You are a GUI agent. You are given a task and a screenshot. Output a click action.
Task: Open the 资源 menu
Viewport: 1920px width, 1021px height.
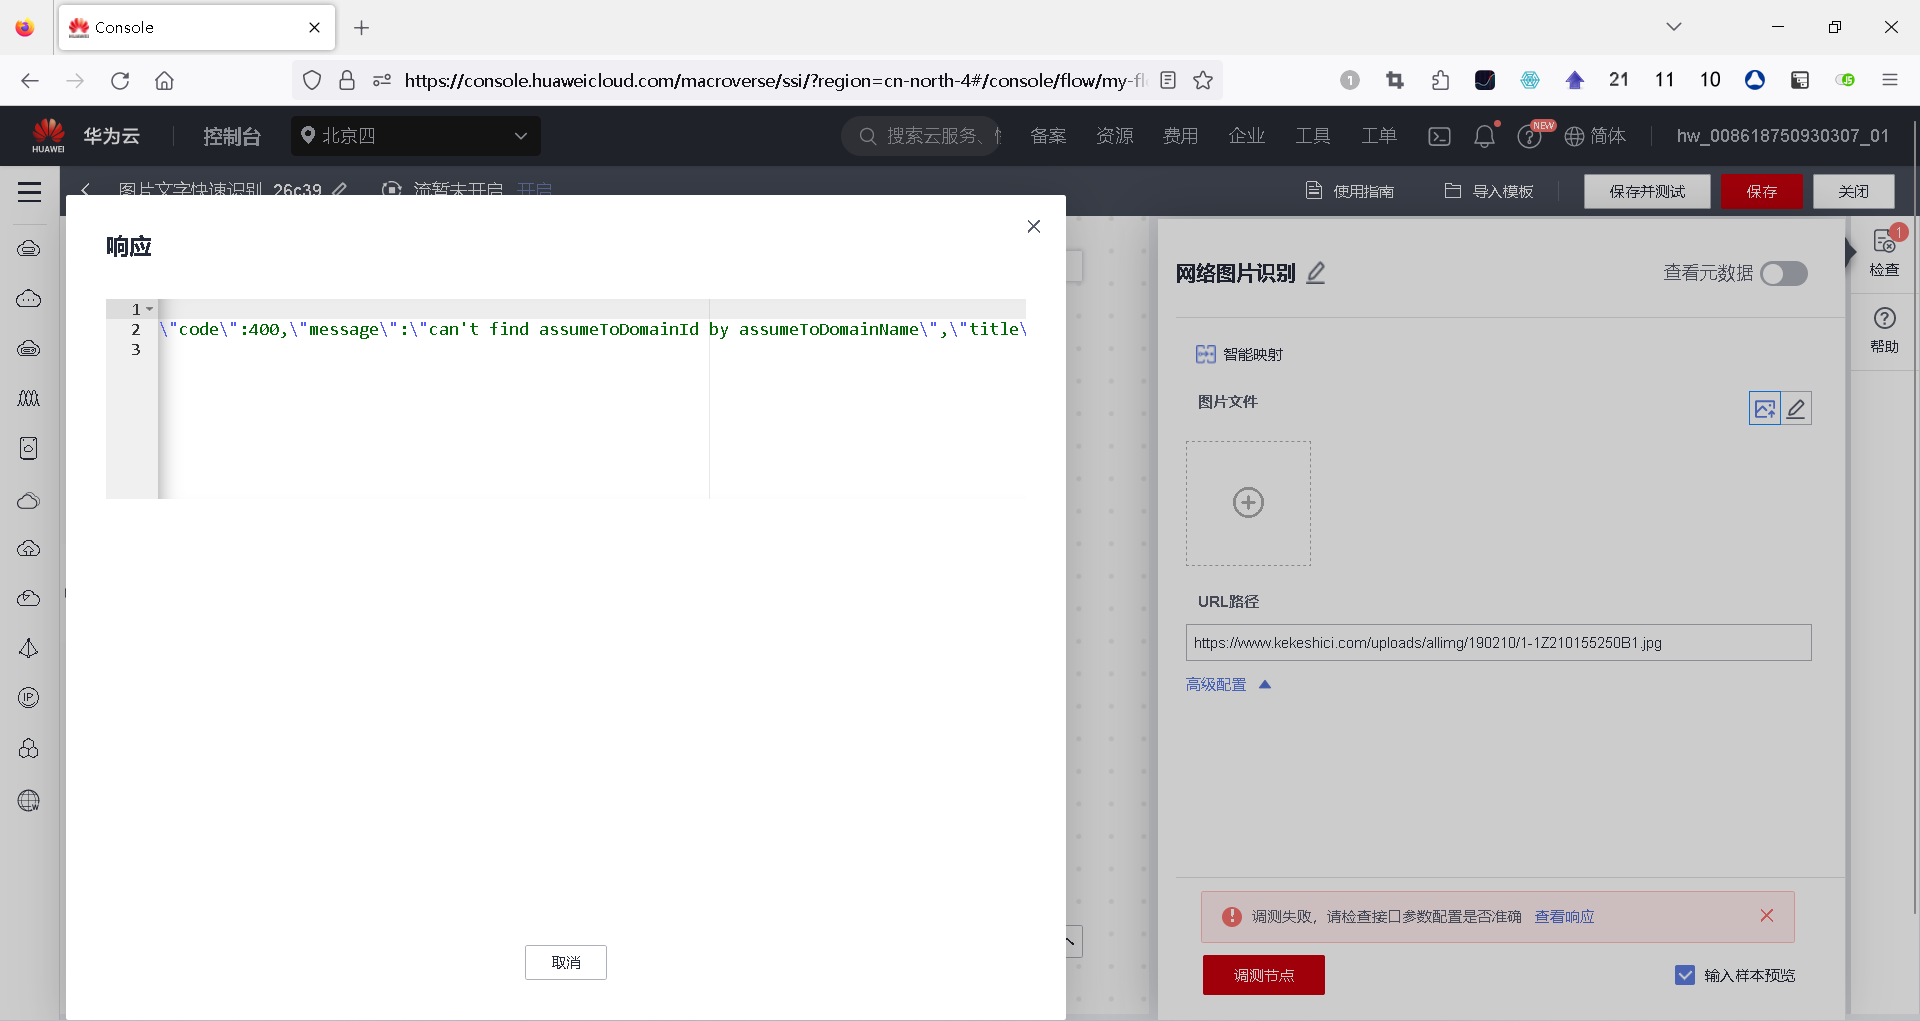coord(1114,136)
